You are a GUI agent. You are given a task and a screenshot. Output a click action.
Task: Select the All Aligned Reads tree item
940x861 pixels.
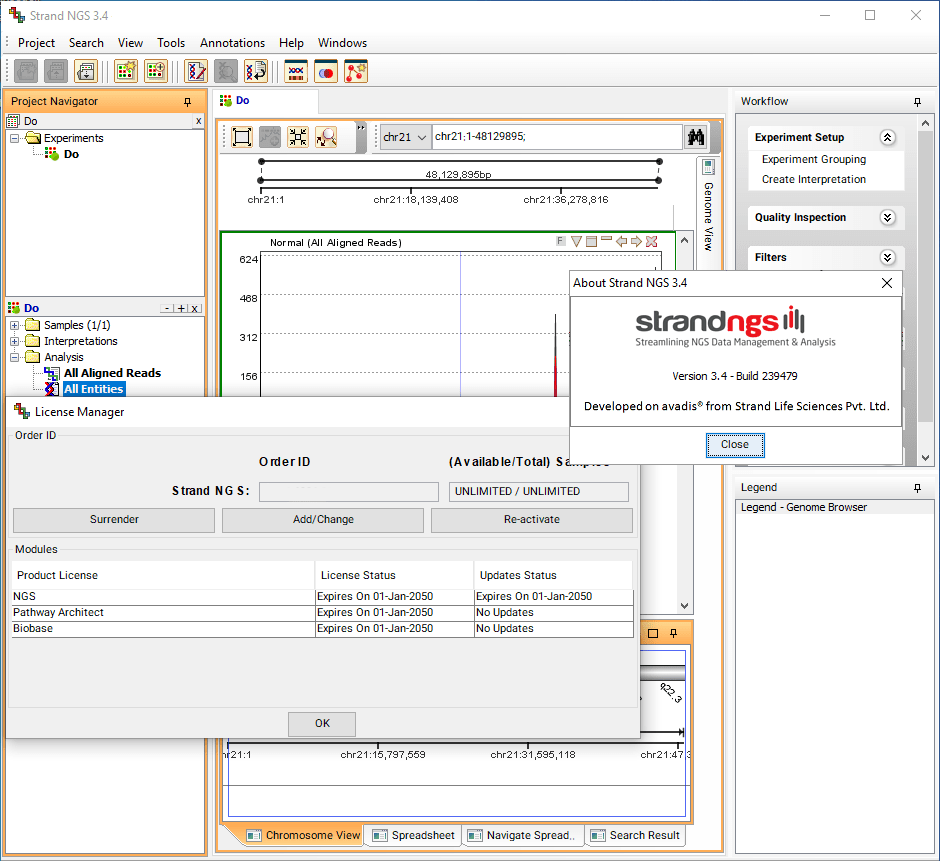click(112, 373)
